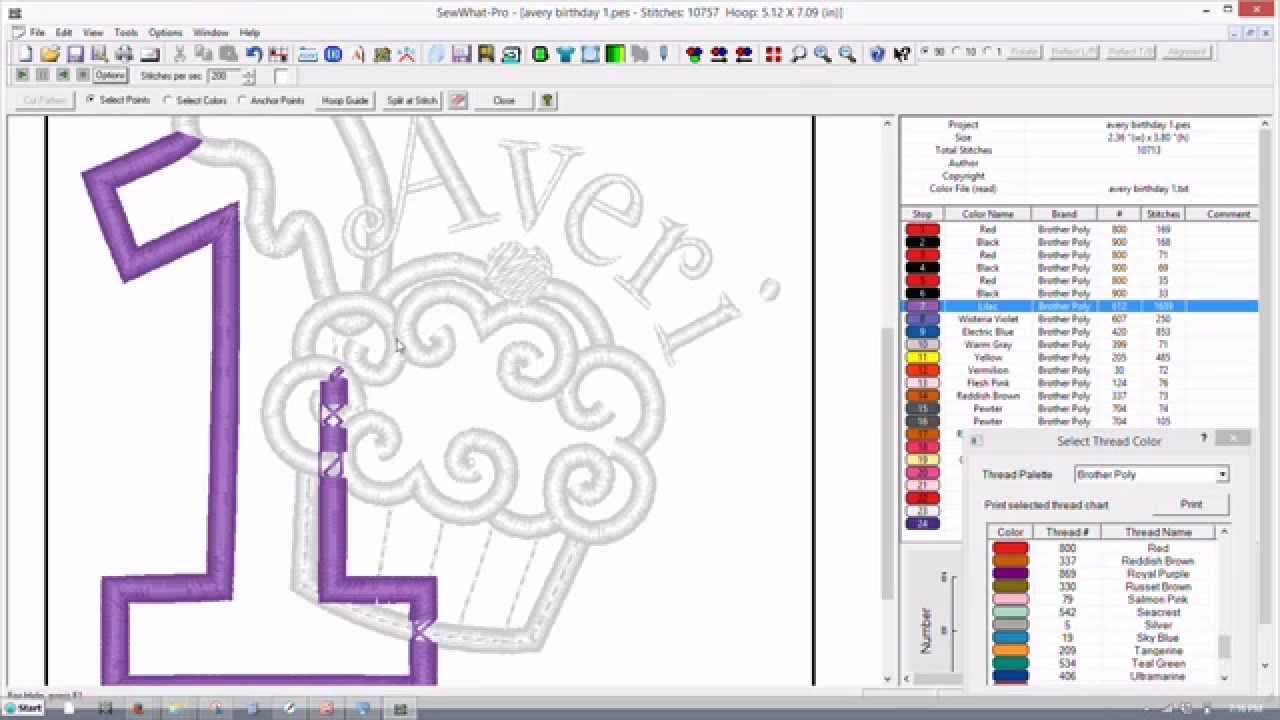
Task: Click the blue Help shield icon
Action: pyautogui.click(x=877, y=54)
